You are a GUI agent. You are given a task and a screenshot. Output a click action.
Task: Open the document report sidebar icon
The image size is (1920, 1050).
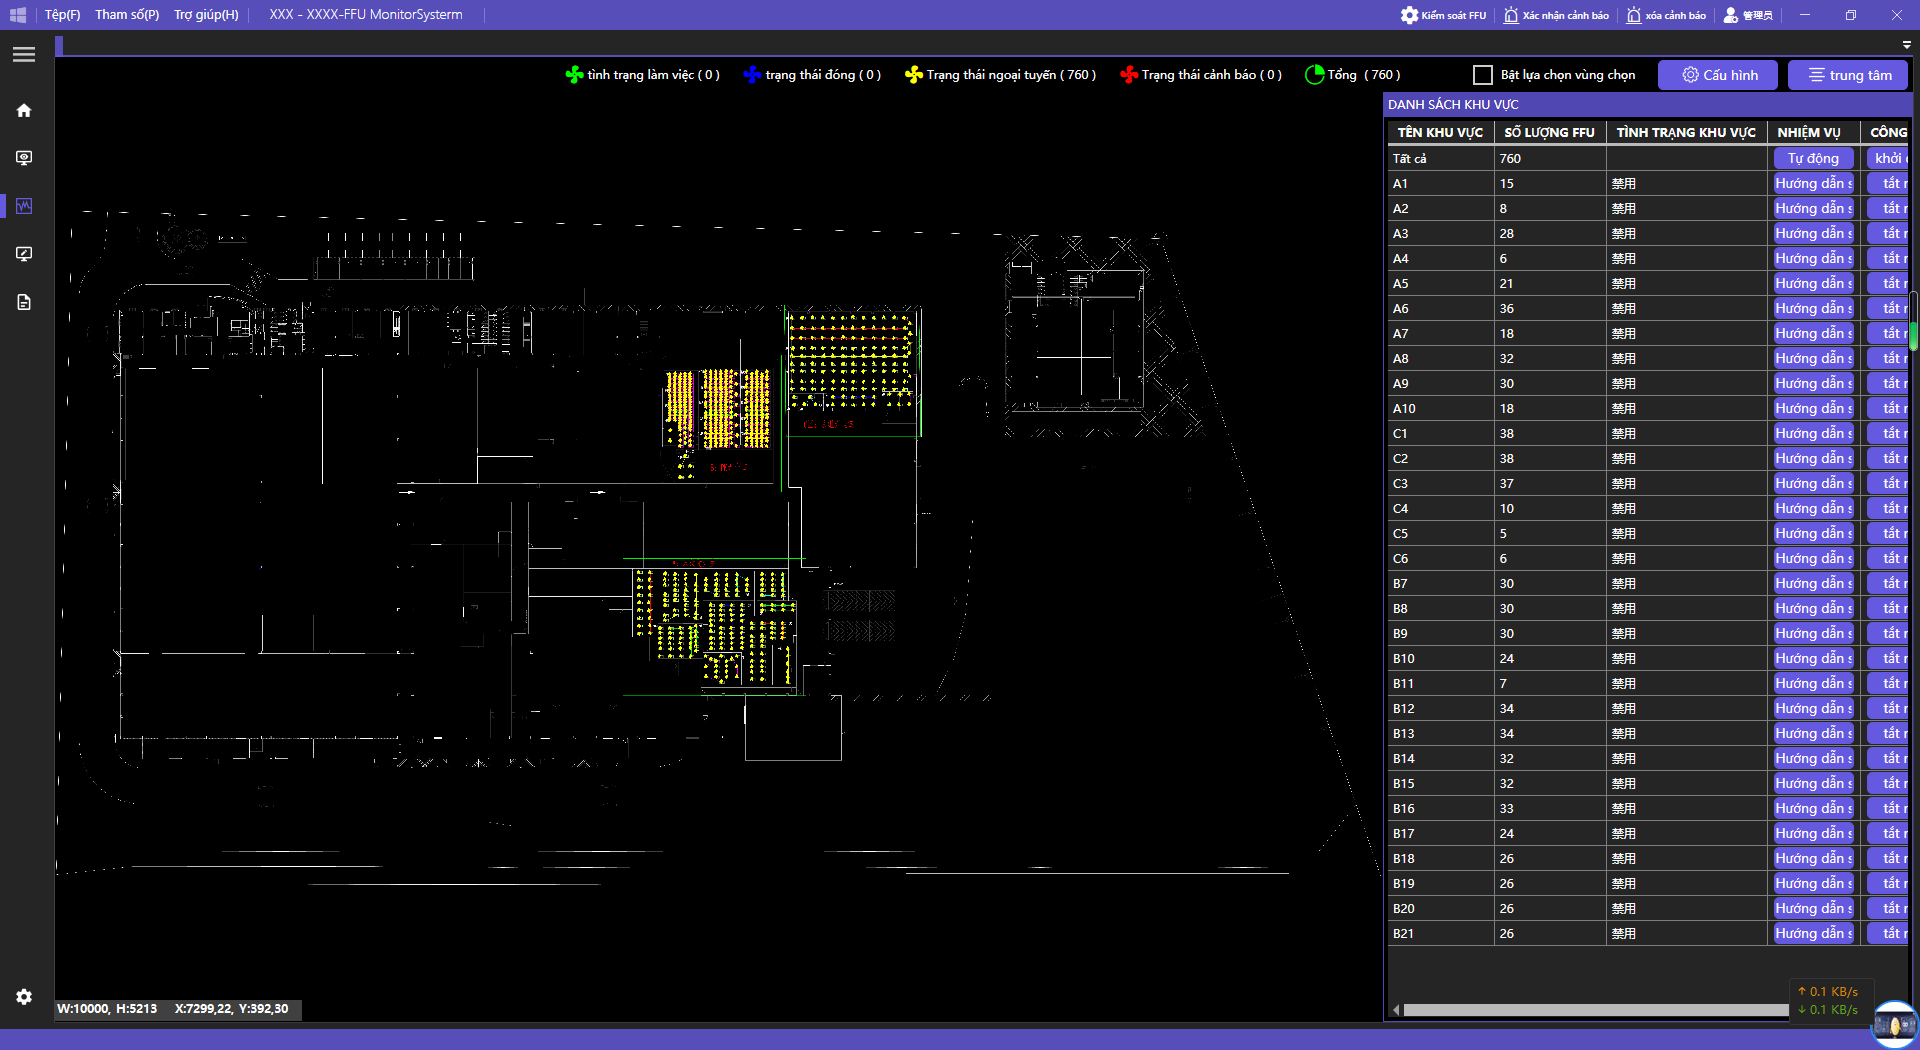click(24, 302)
